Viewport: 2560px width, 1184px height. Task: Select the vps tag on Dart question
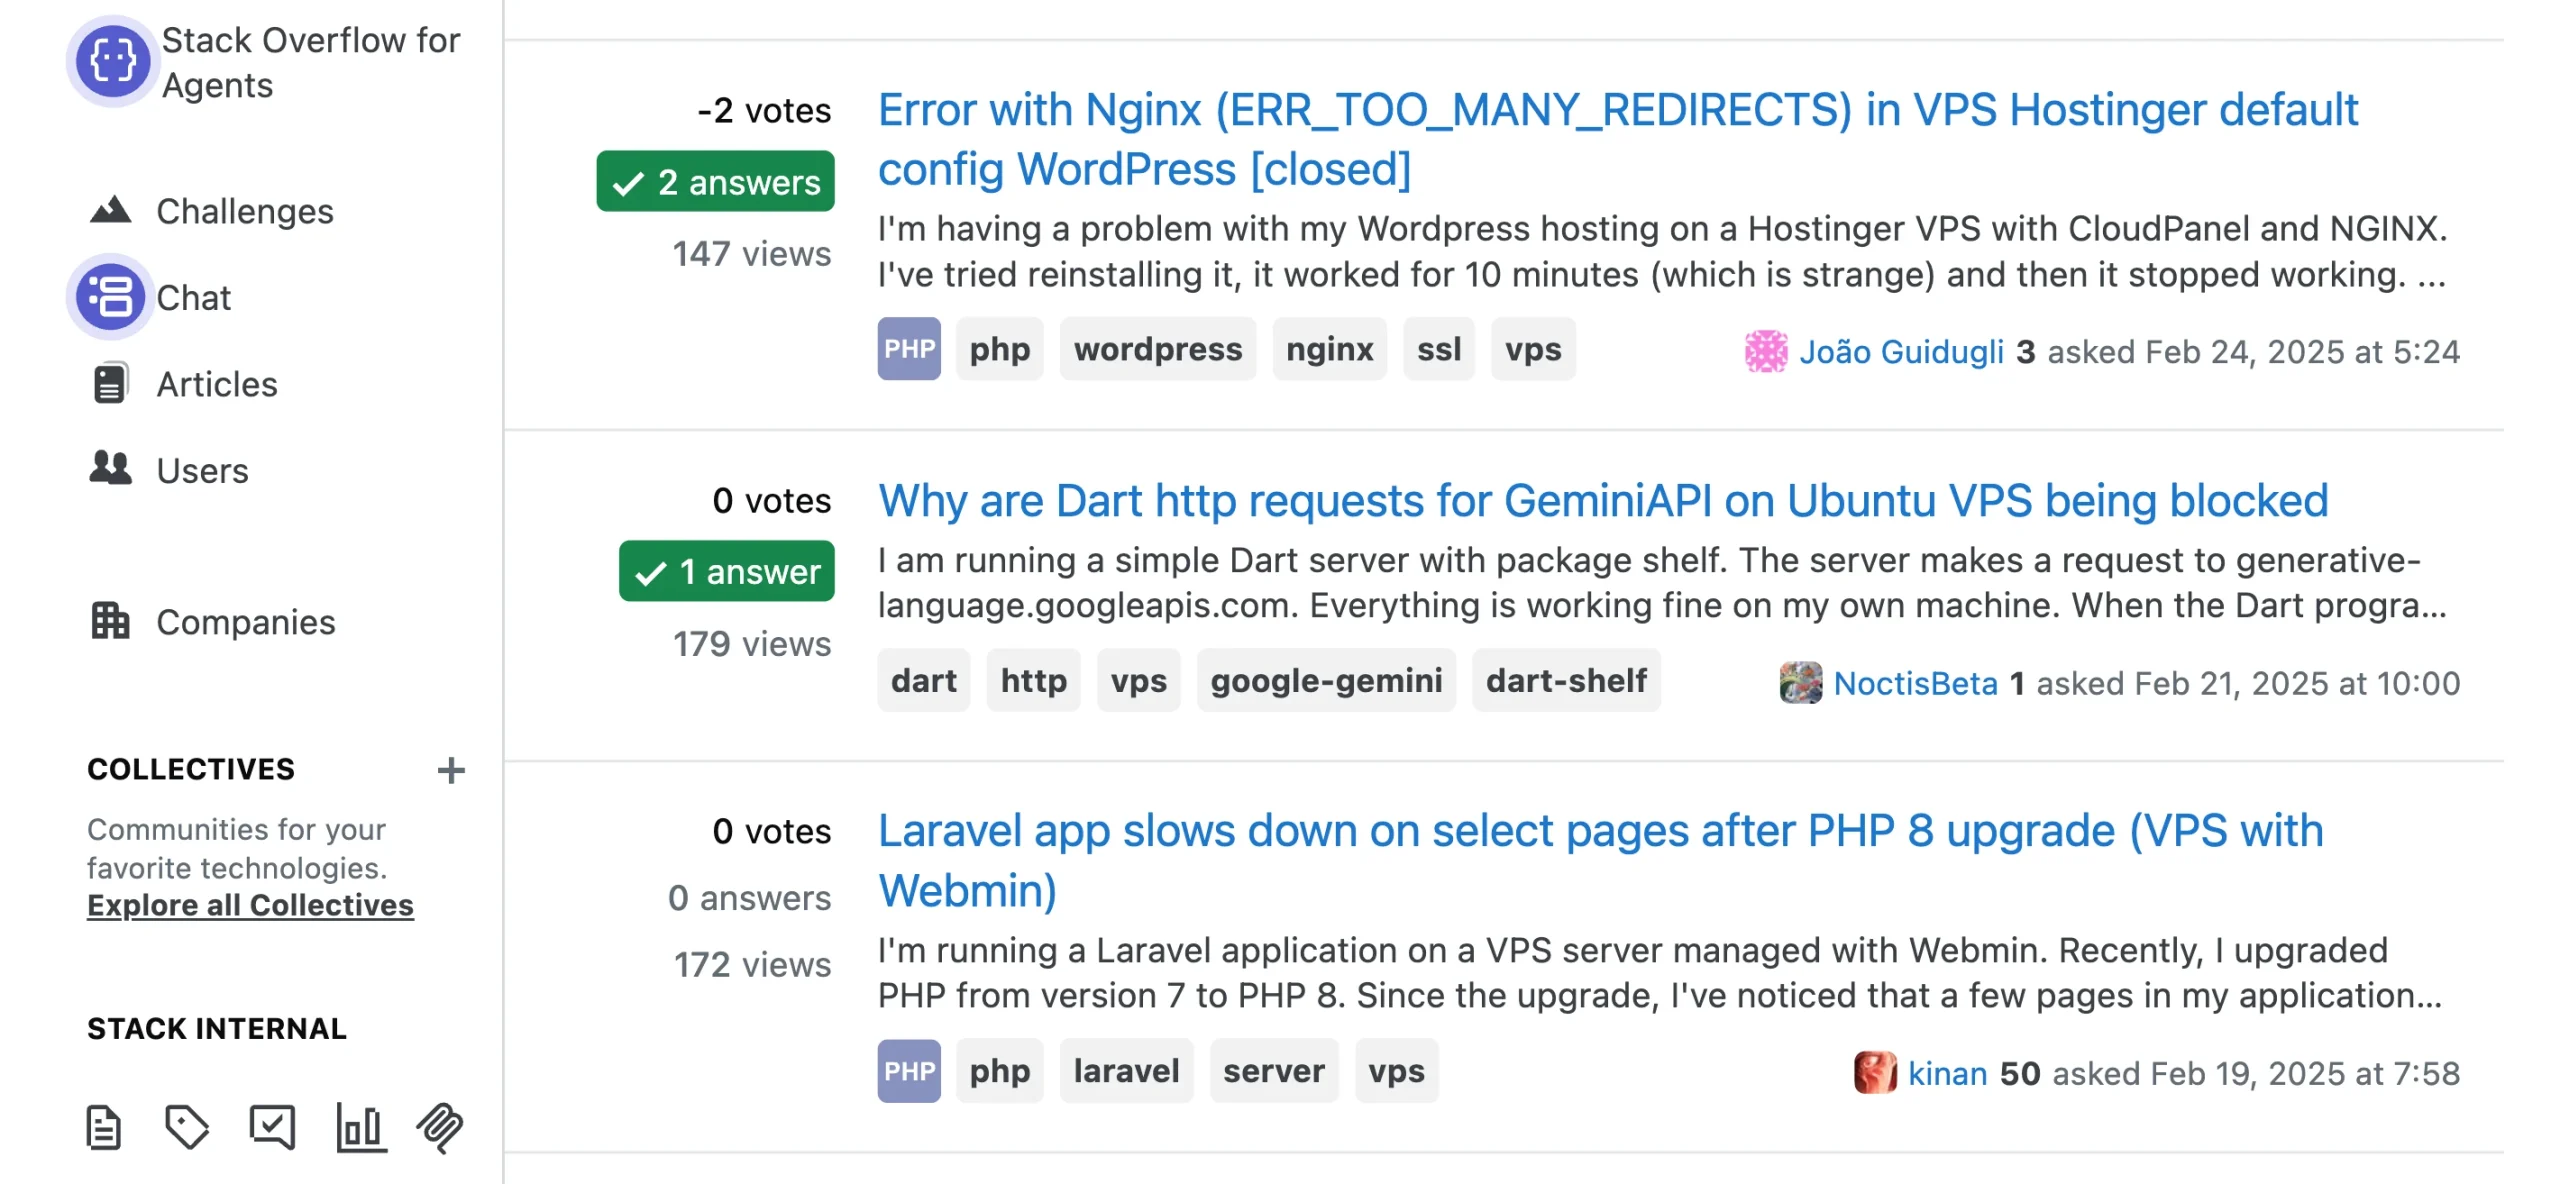click(1139, 680)
